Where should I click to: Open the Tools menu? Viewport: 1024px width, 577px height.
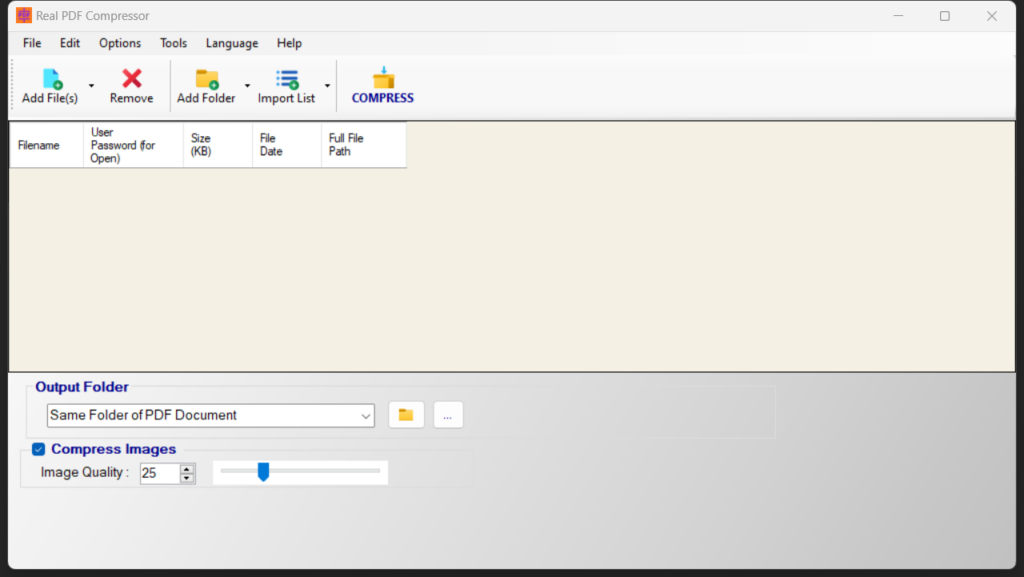coord(173,43)
